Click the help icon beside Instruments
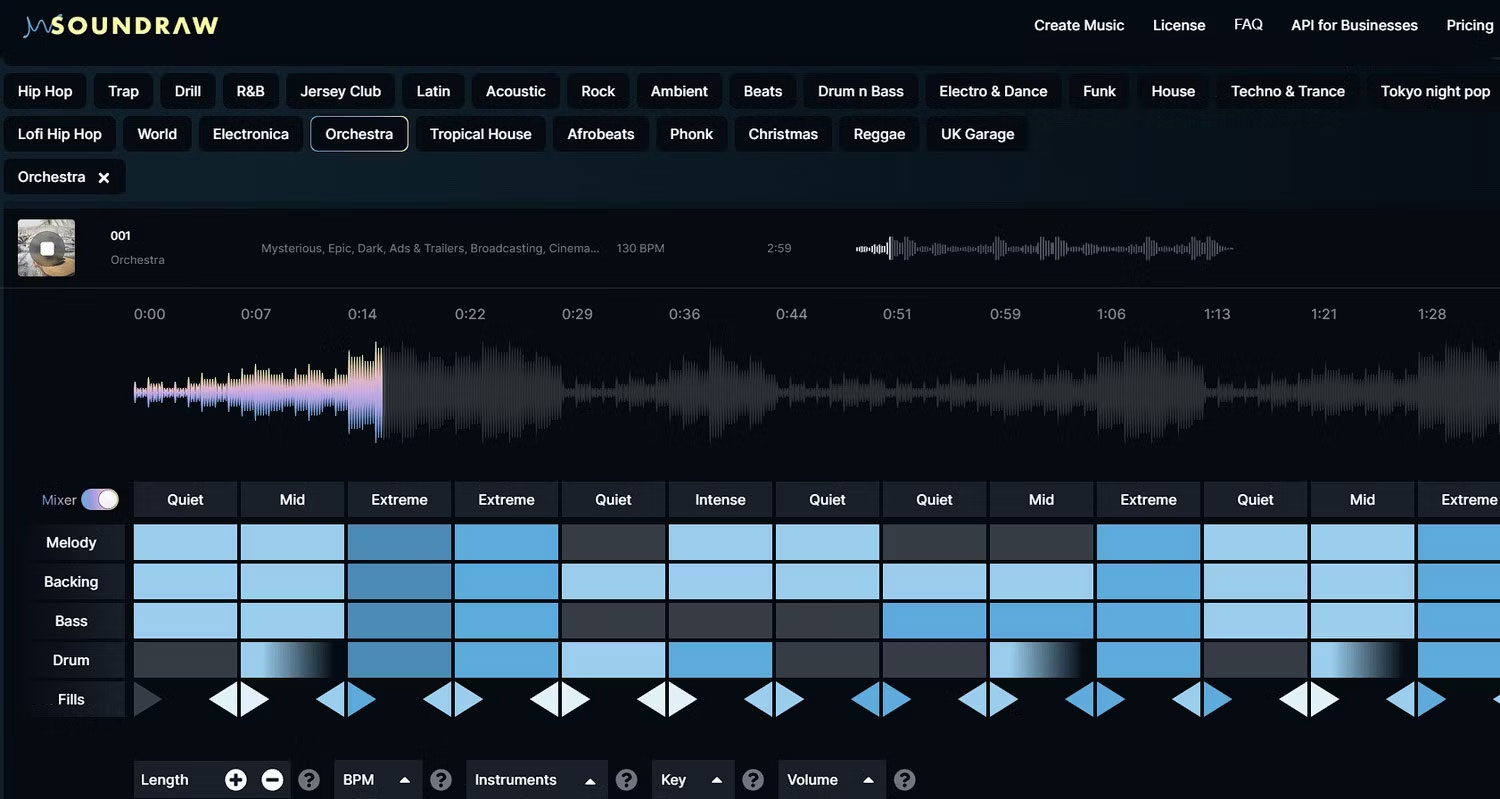Image resolution: width=1500 pixels, height=799 pixels. pos(626,779)
